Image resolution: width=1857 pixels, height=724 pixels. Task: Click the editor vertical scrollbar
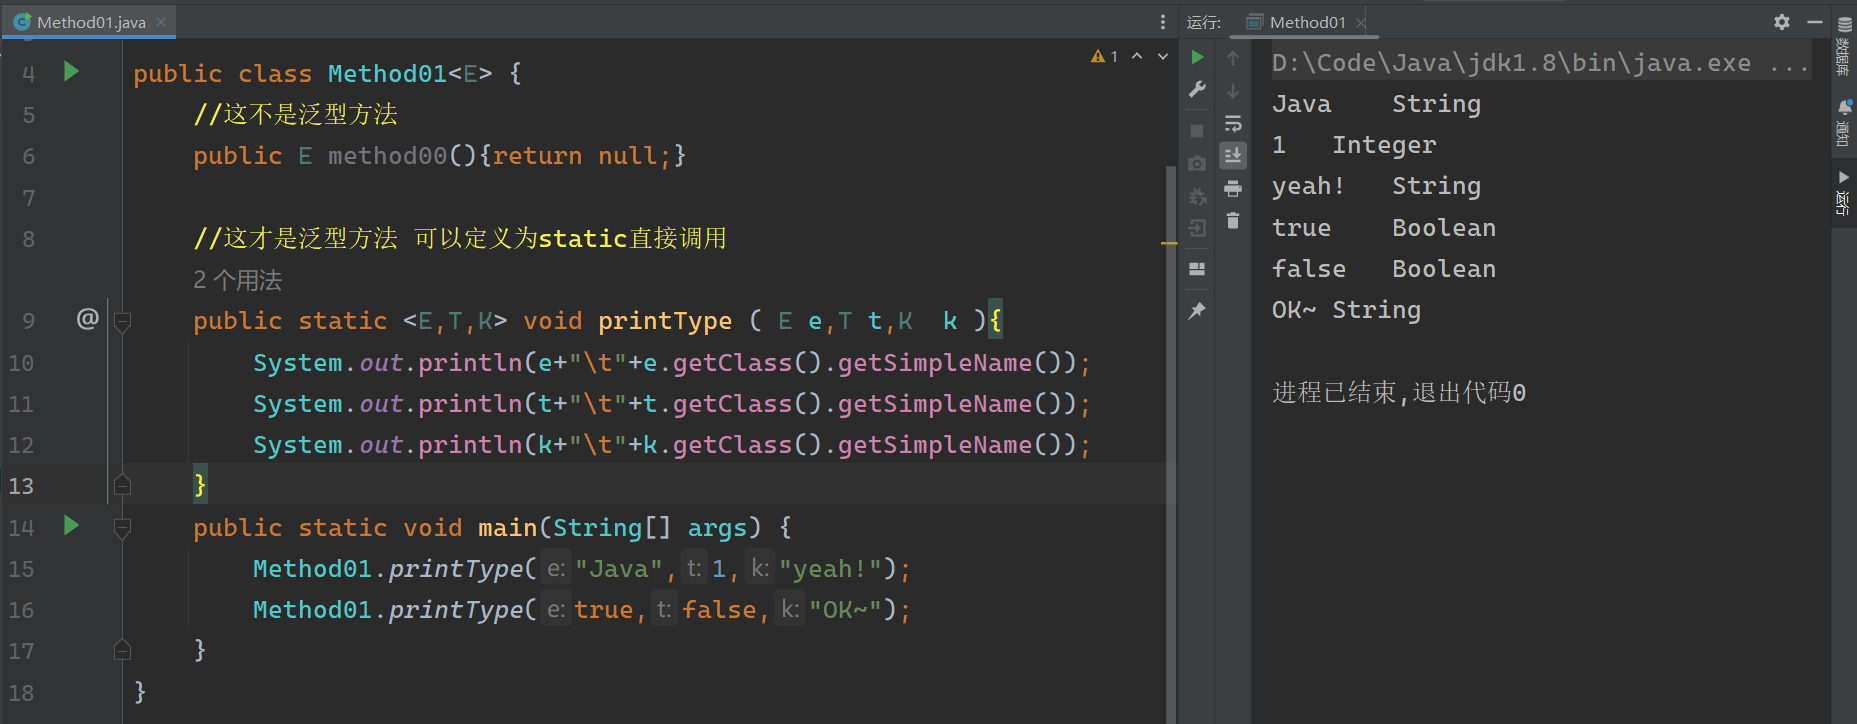1171,440
